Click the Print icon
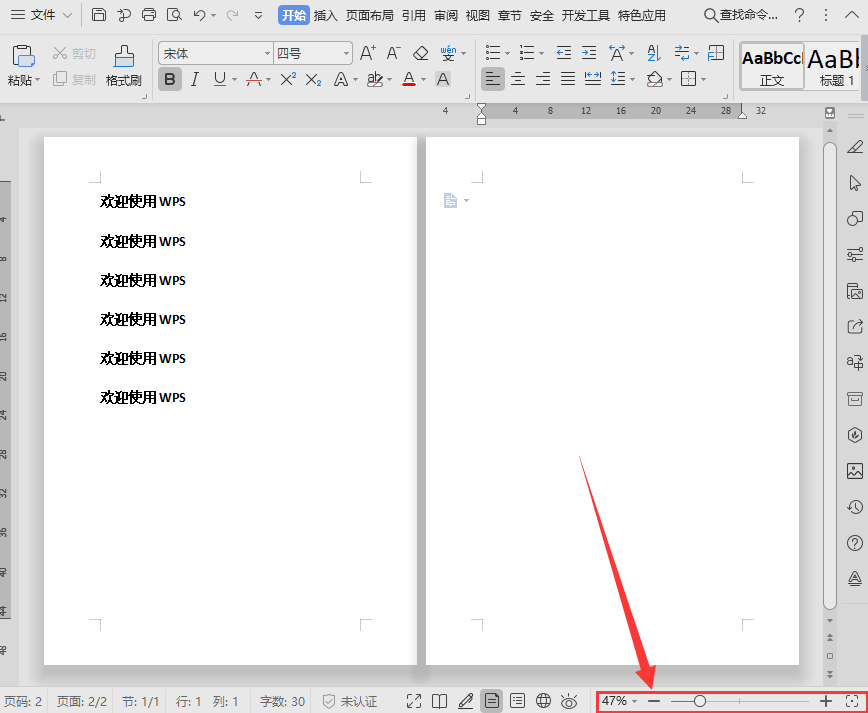 (148, 15)
